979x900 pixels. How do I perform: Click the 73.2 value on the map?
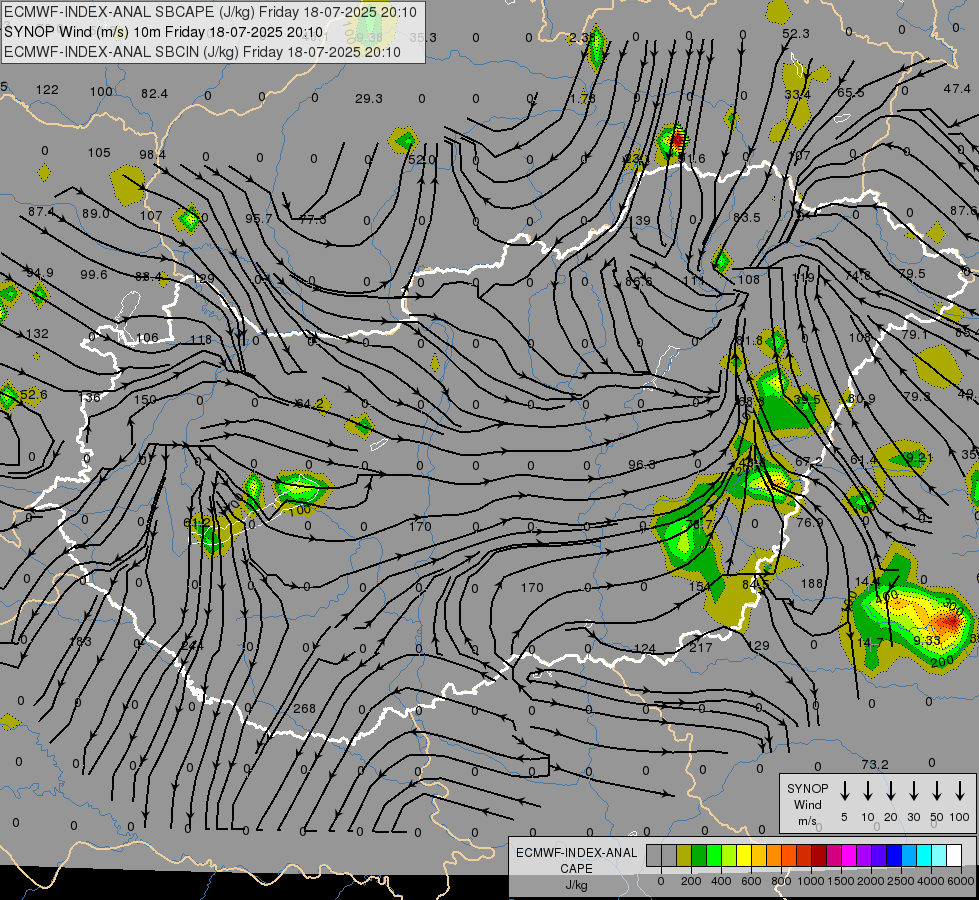(x=875, y=764)
